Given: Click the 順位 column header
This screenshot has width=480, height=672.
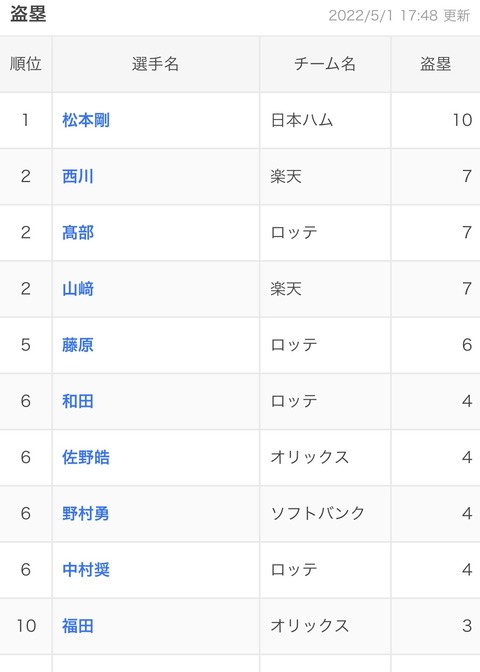Looking at the screenshot, I should click(x=26, y=64).
